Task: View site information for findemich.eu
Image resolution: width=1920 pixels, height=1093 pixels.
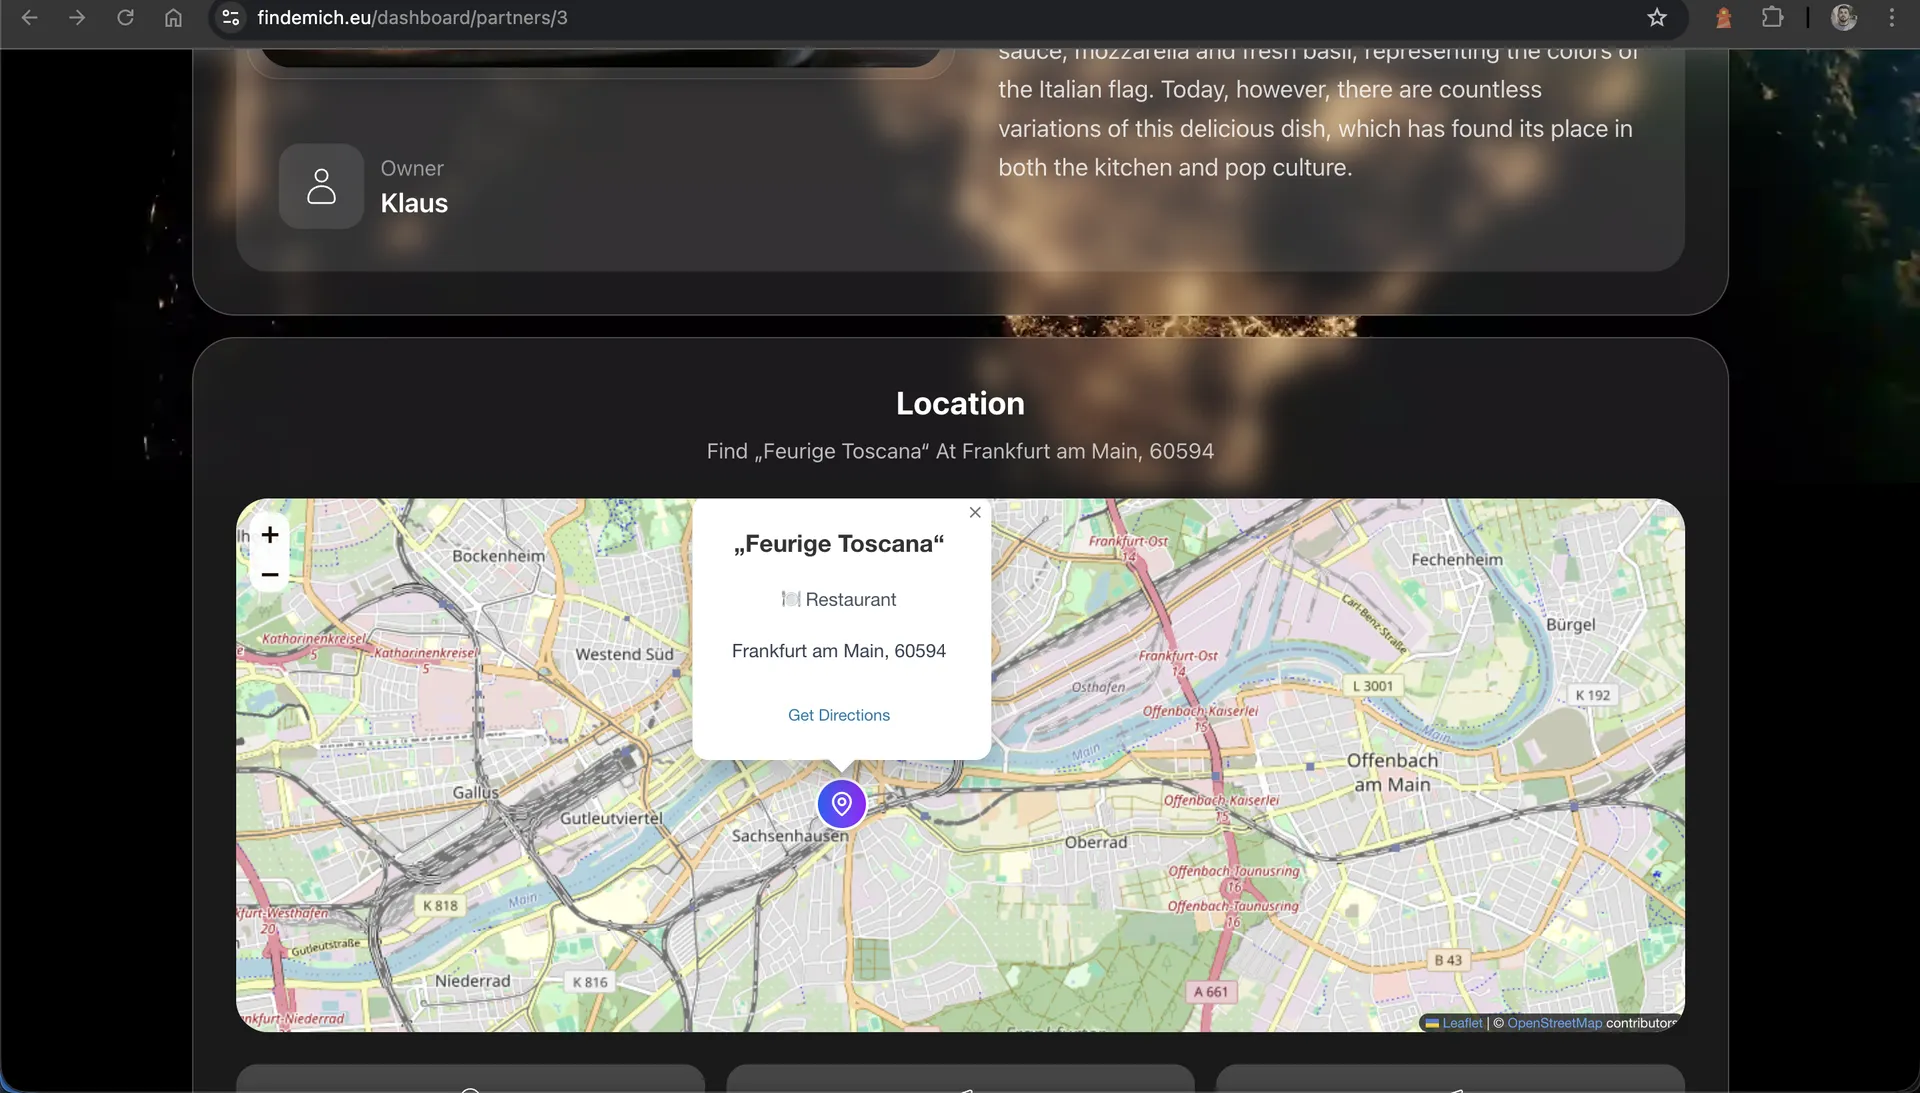Action: (x=231, y=18)
